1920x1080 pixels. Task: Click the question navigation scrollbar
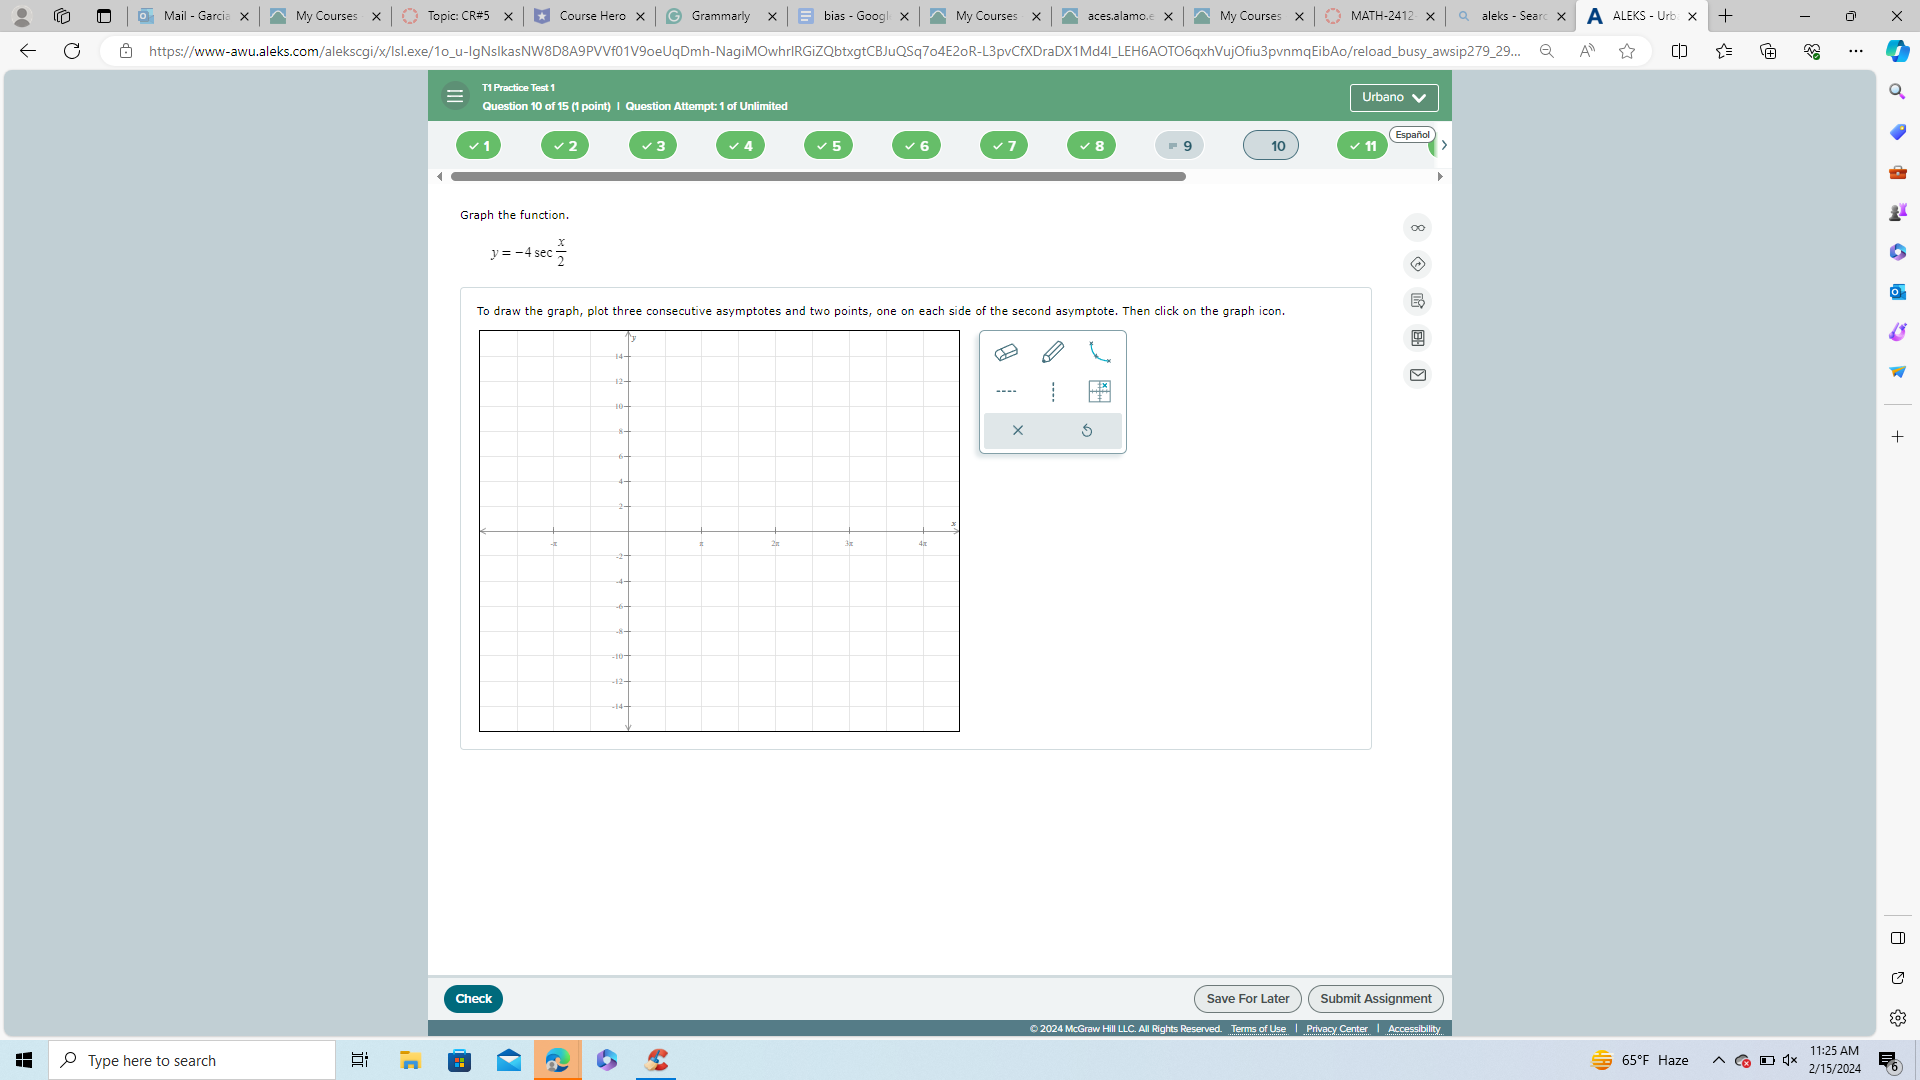pos(818,176)
